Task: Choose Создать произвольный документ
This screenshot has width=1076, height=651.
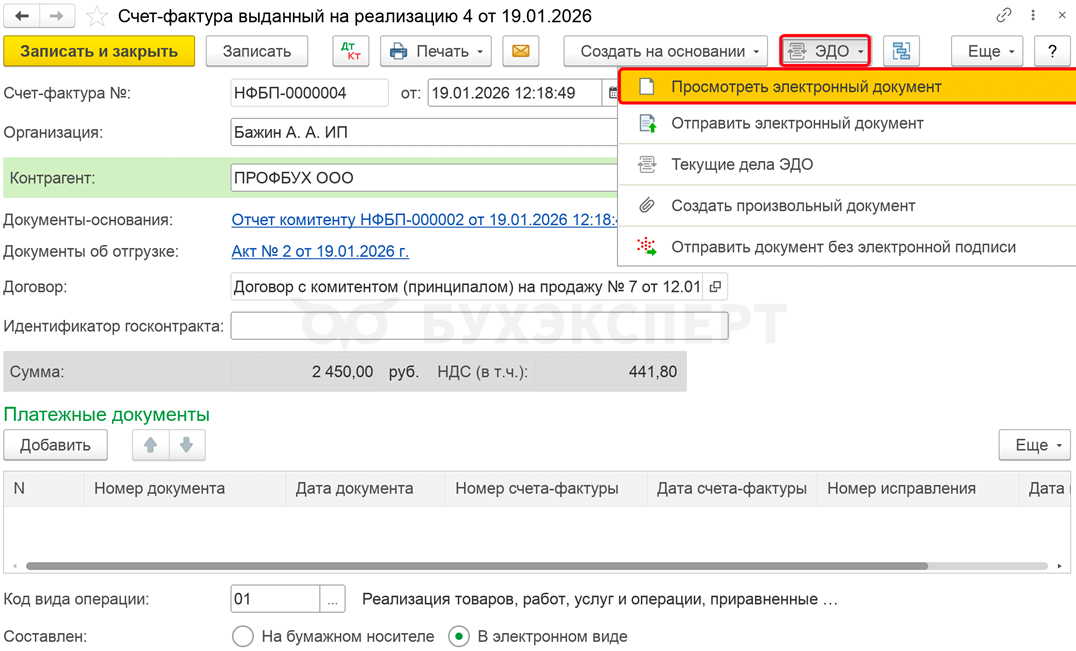Action: 847,206
